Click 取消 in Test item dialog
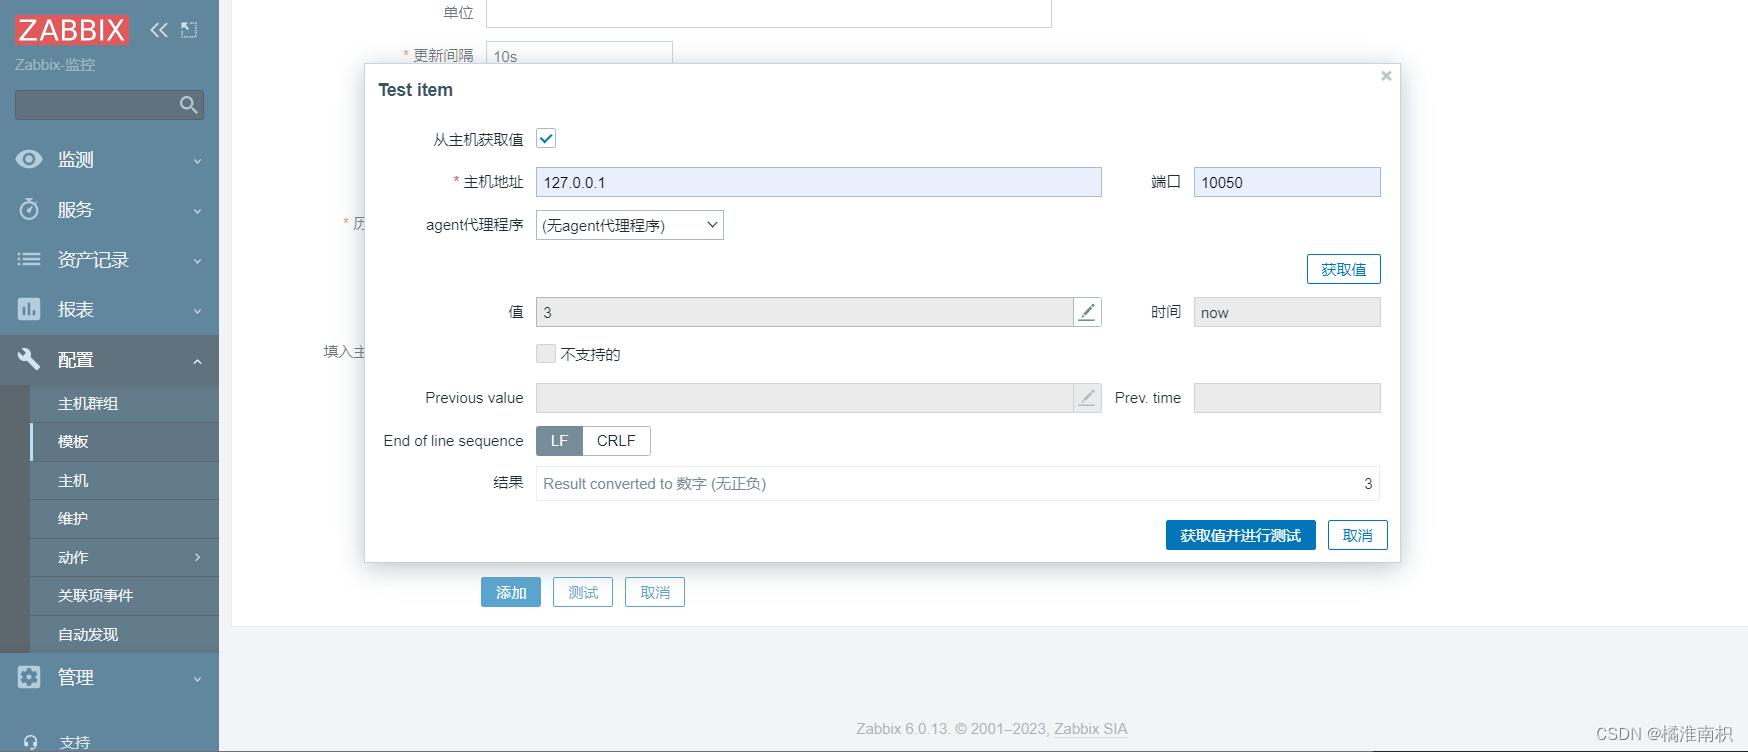This screenshot has width=1748, height=752. tap(1357, 535)
